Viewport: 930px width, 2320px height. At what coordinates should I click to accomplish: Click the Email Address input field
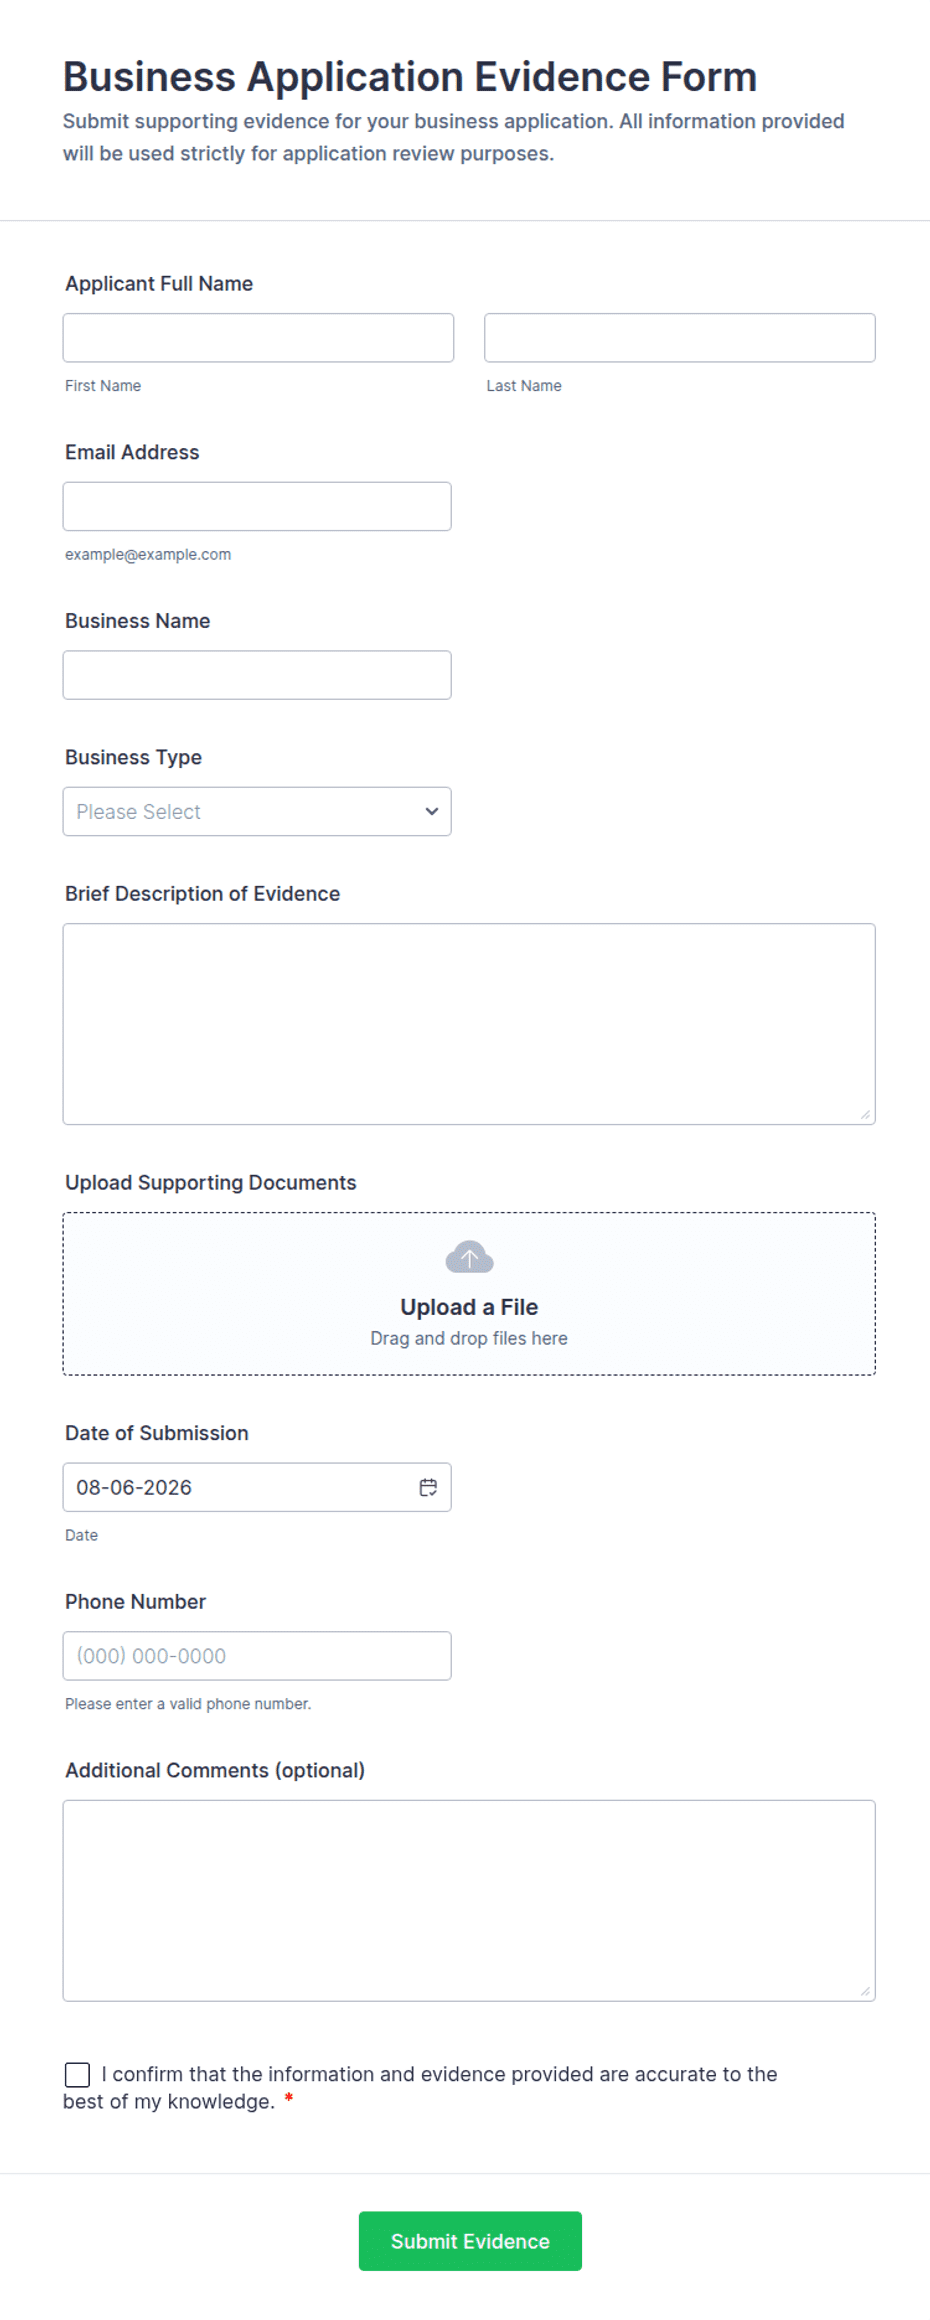coord(257,506)
